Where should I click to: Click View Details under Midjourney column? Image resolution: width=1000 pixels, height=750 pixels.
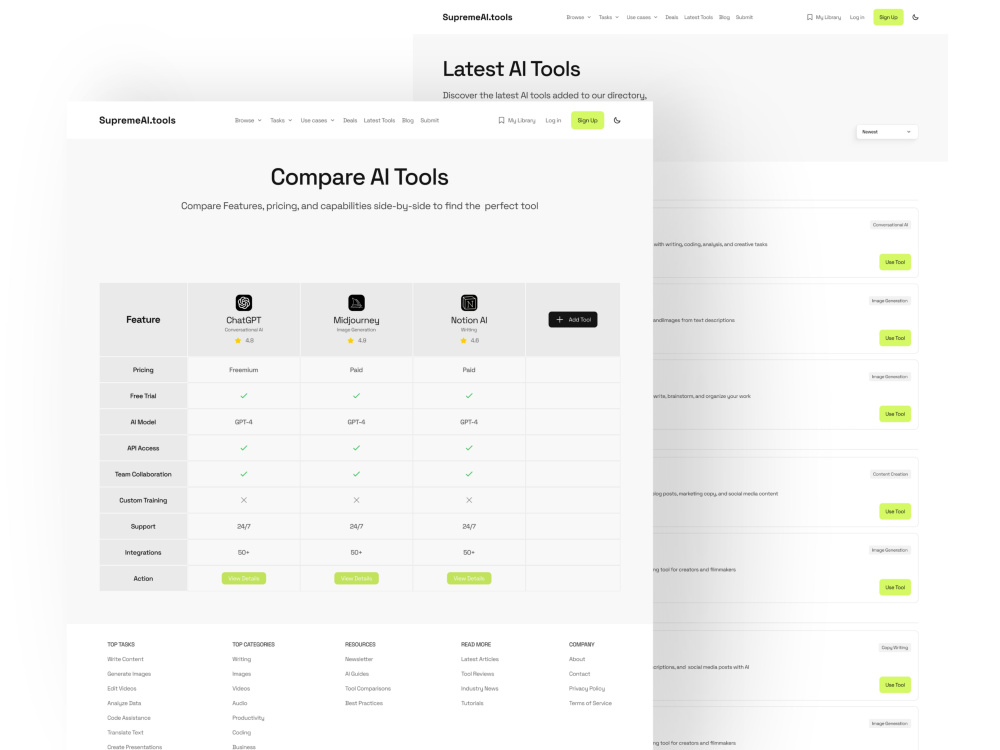pos(357,578)
